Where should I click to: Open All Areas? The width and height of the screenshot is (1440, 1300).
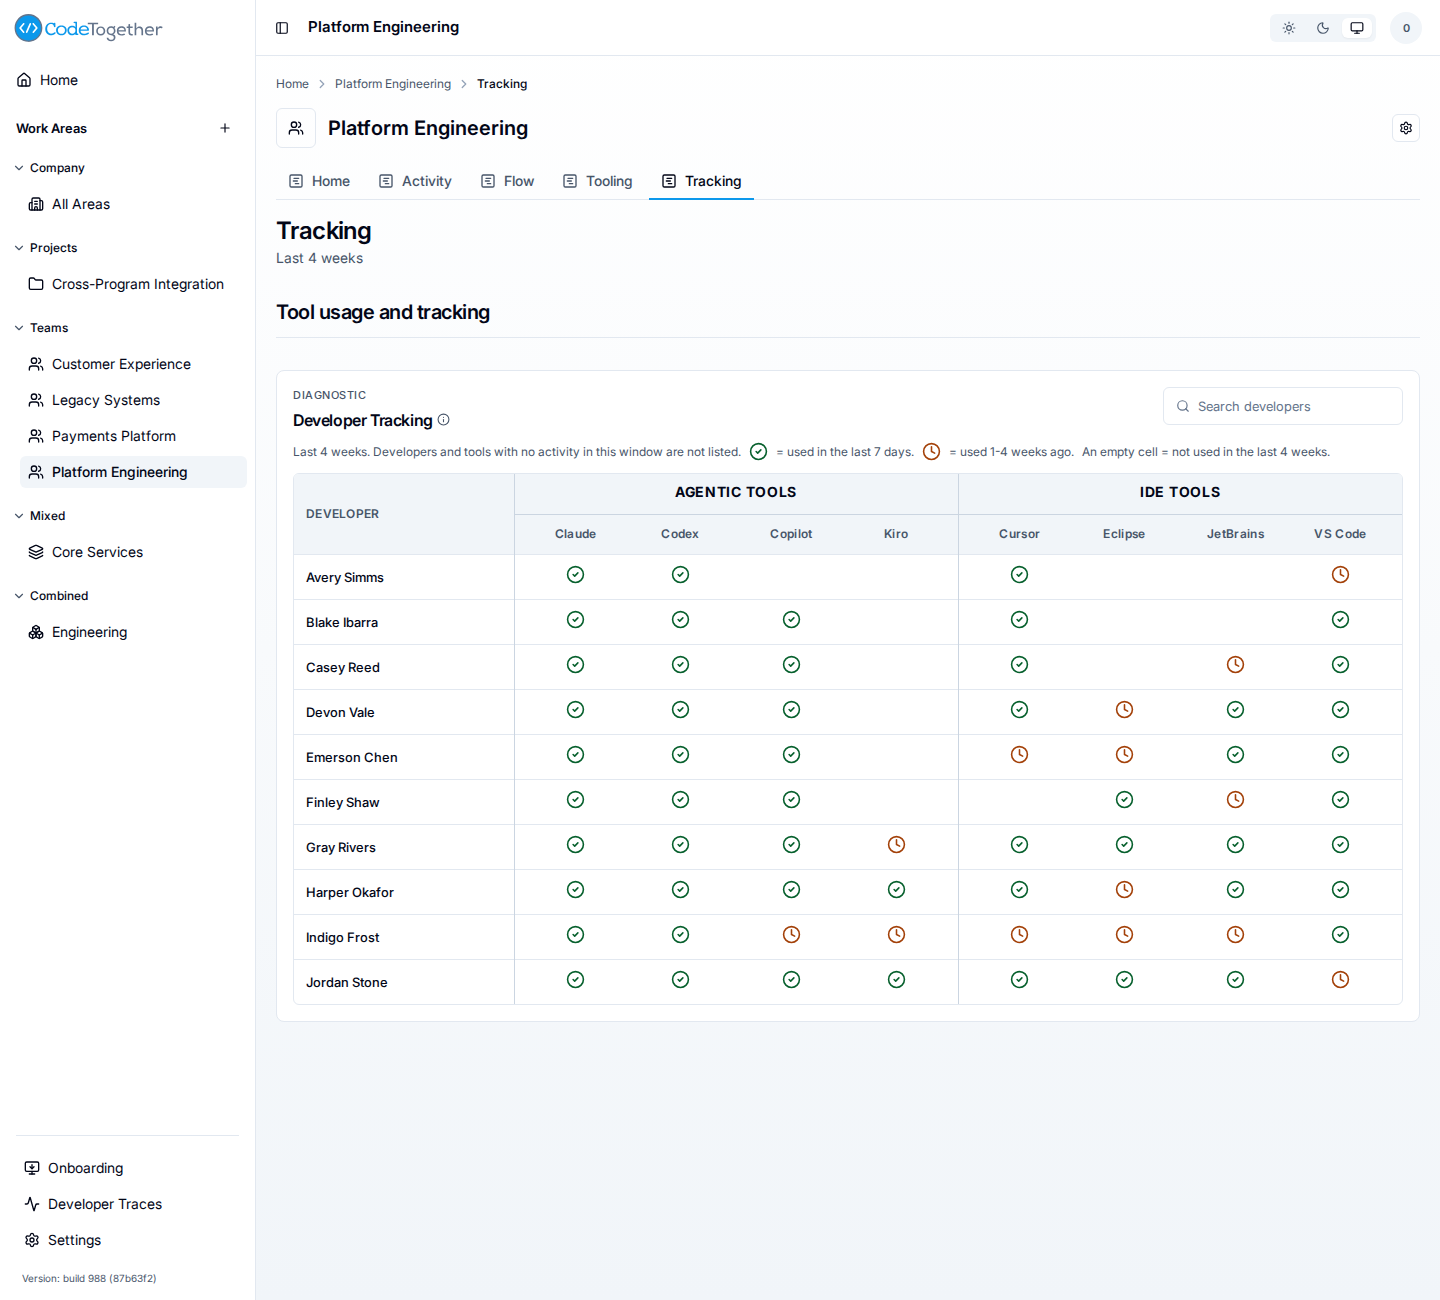[x=133, y=204]
